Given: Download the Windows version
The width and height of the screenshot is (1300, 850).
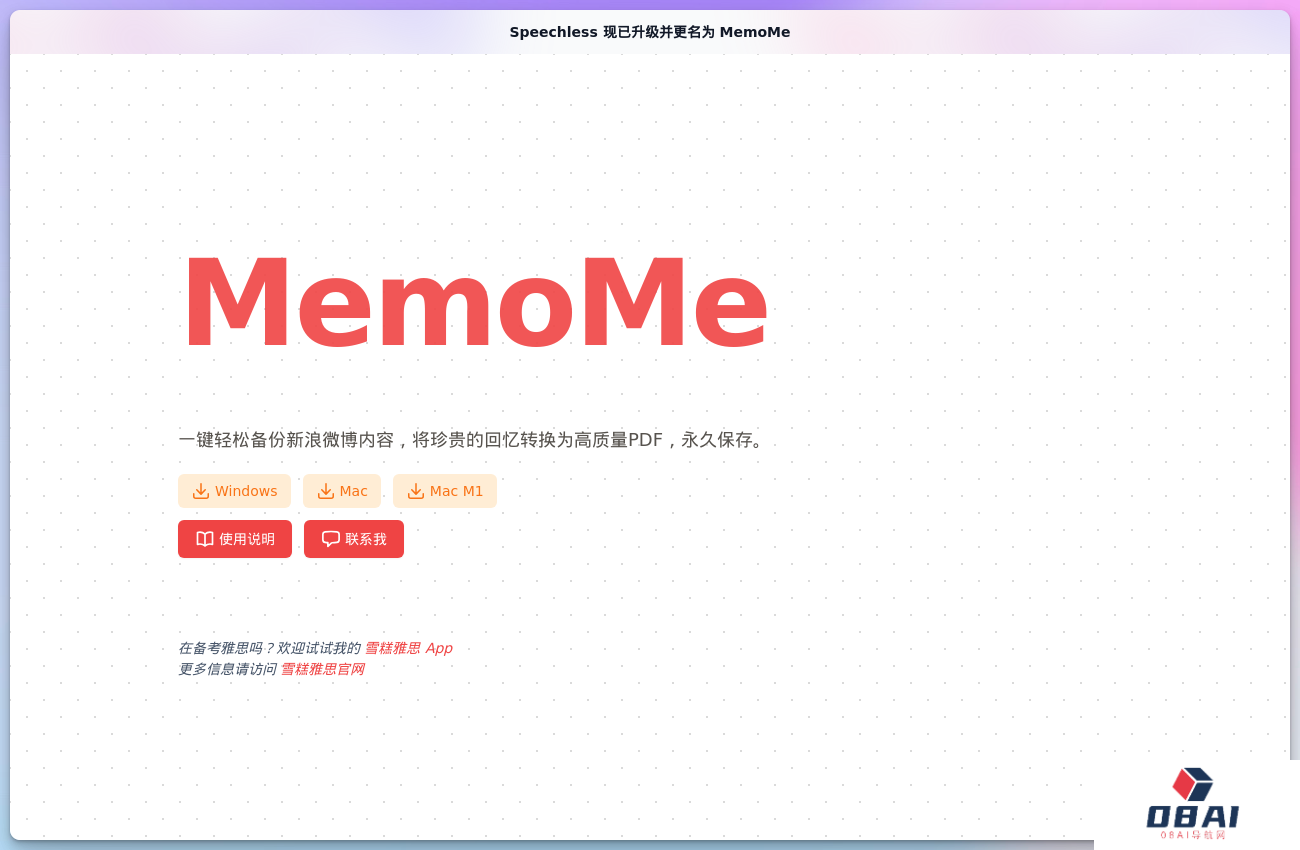Looking at the screenshot, I should coord(234,491).
